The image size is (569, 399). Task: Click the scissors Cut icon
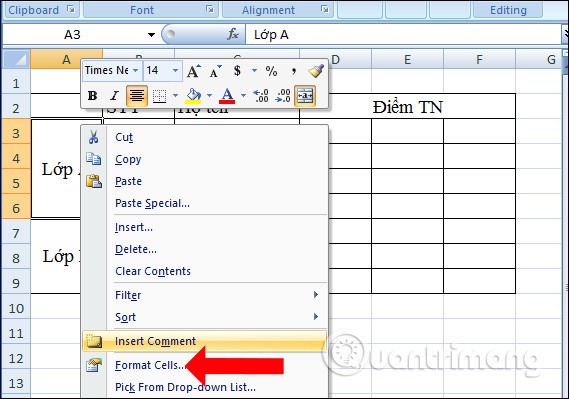click(94, 137)
